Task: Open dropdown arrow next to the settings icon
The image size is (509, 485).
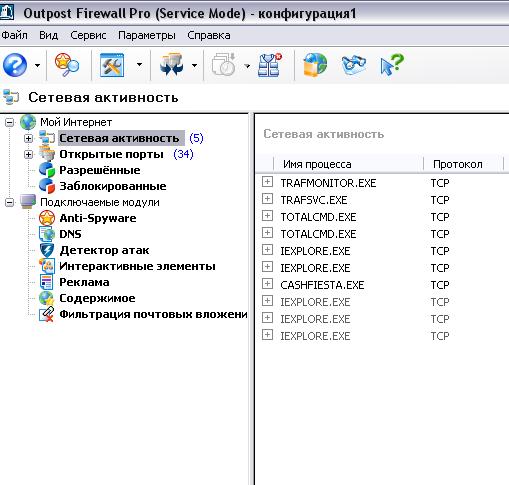Action: pyautogui.click(x=139, y=65)
